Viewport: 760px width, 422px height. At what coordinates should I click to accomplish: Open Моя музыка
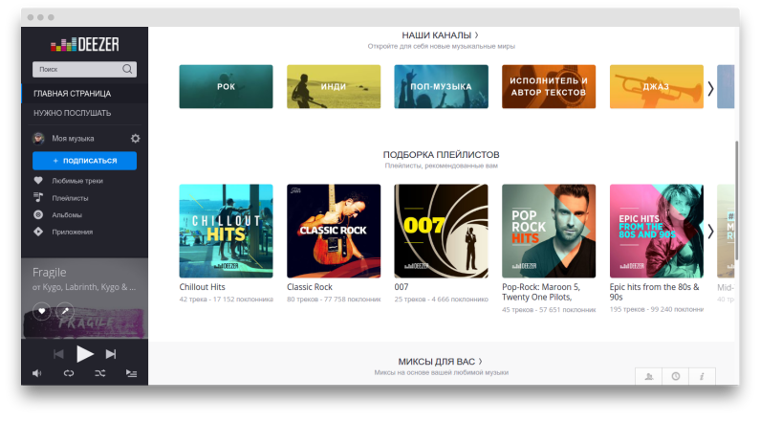coord(73,139)
